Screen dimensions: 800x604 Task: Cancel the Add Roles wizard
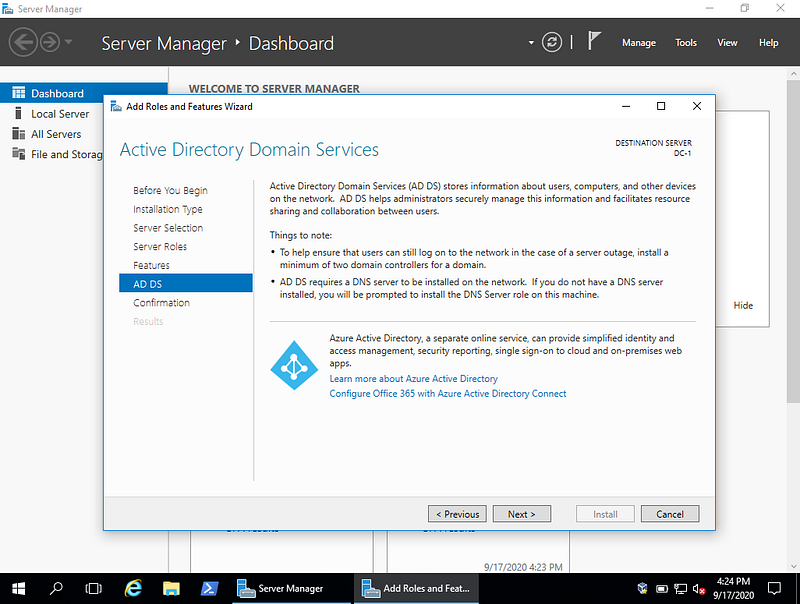coord(670,514)
